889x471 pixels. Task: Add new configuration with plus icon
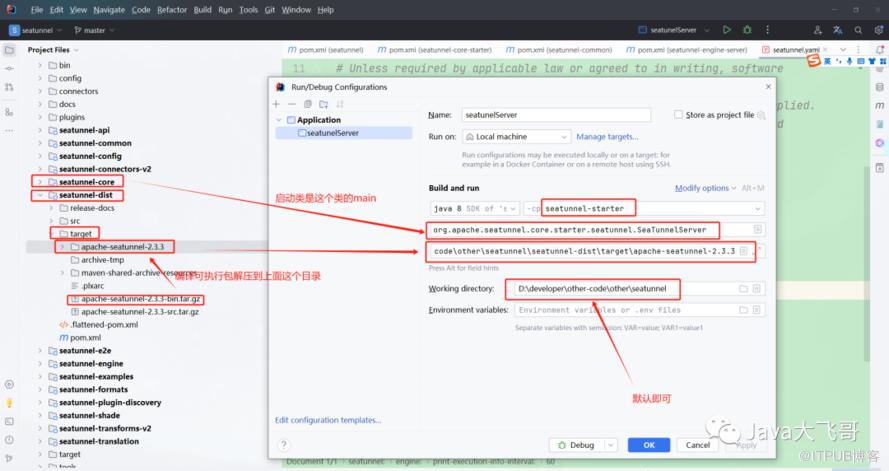point(276,104)
